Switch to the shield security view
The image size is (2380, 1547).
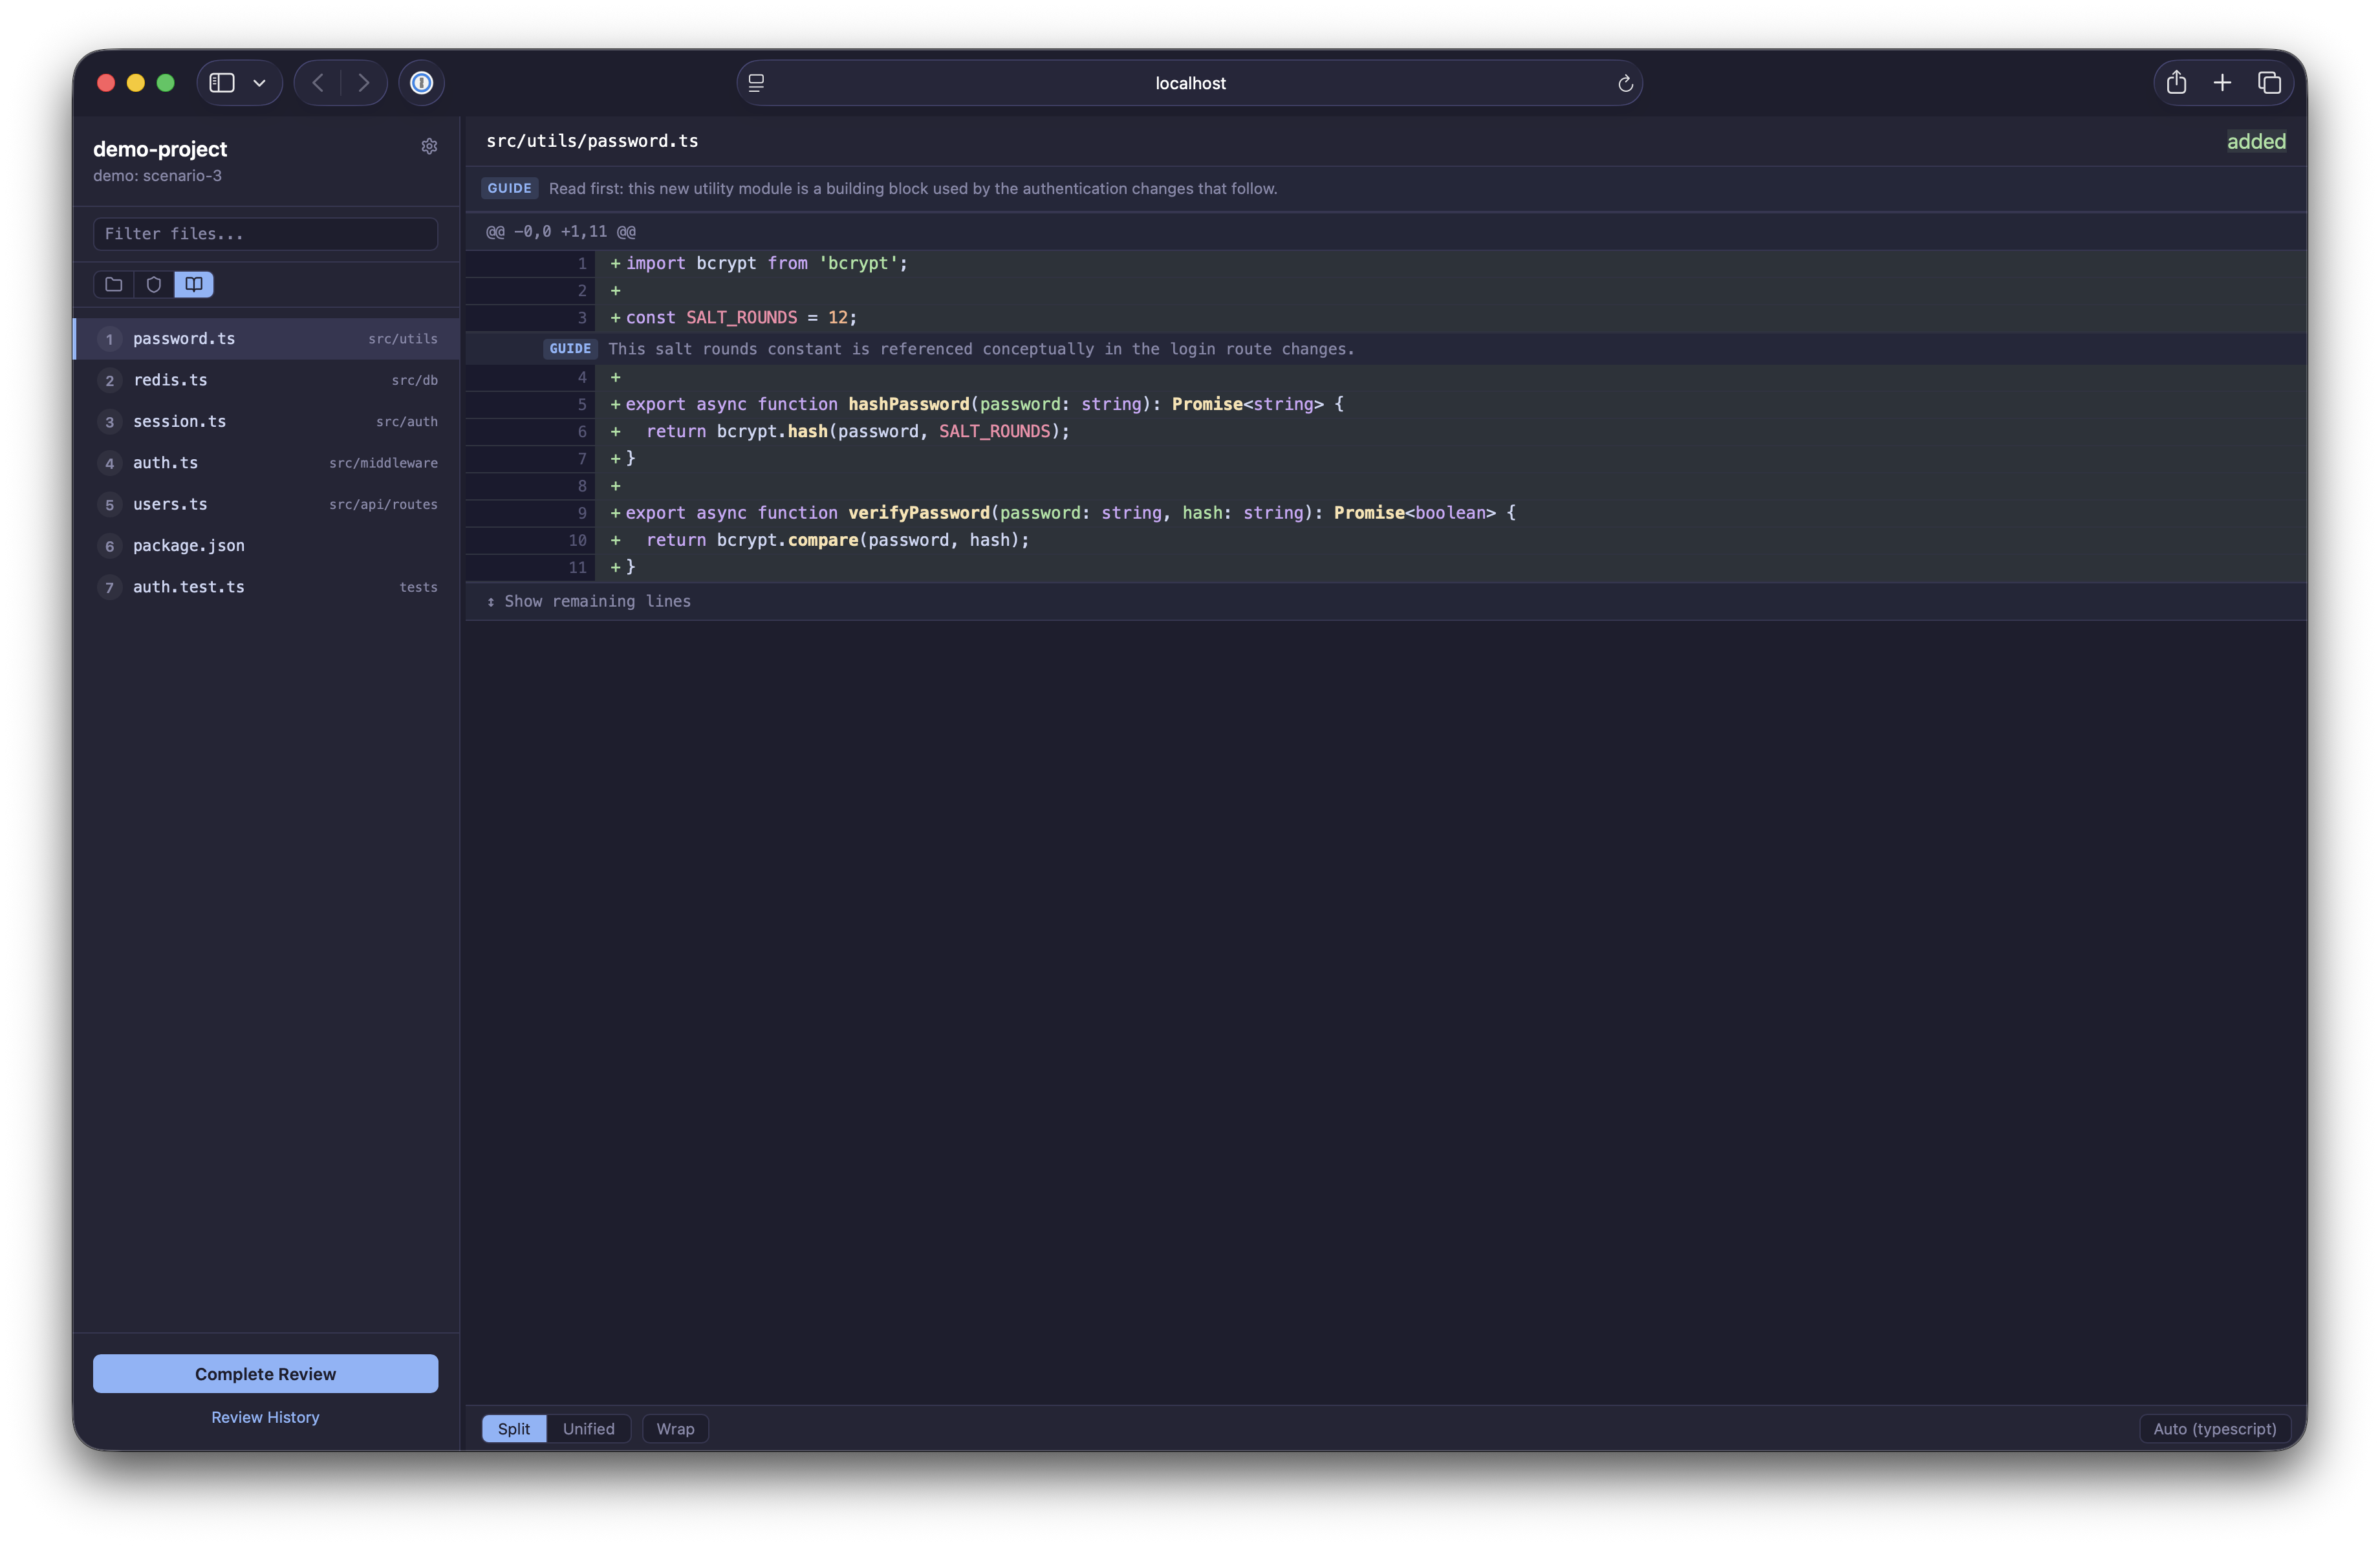click(153, 284)
